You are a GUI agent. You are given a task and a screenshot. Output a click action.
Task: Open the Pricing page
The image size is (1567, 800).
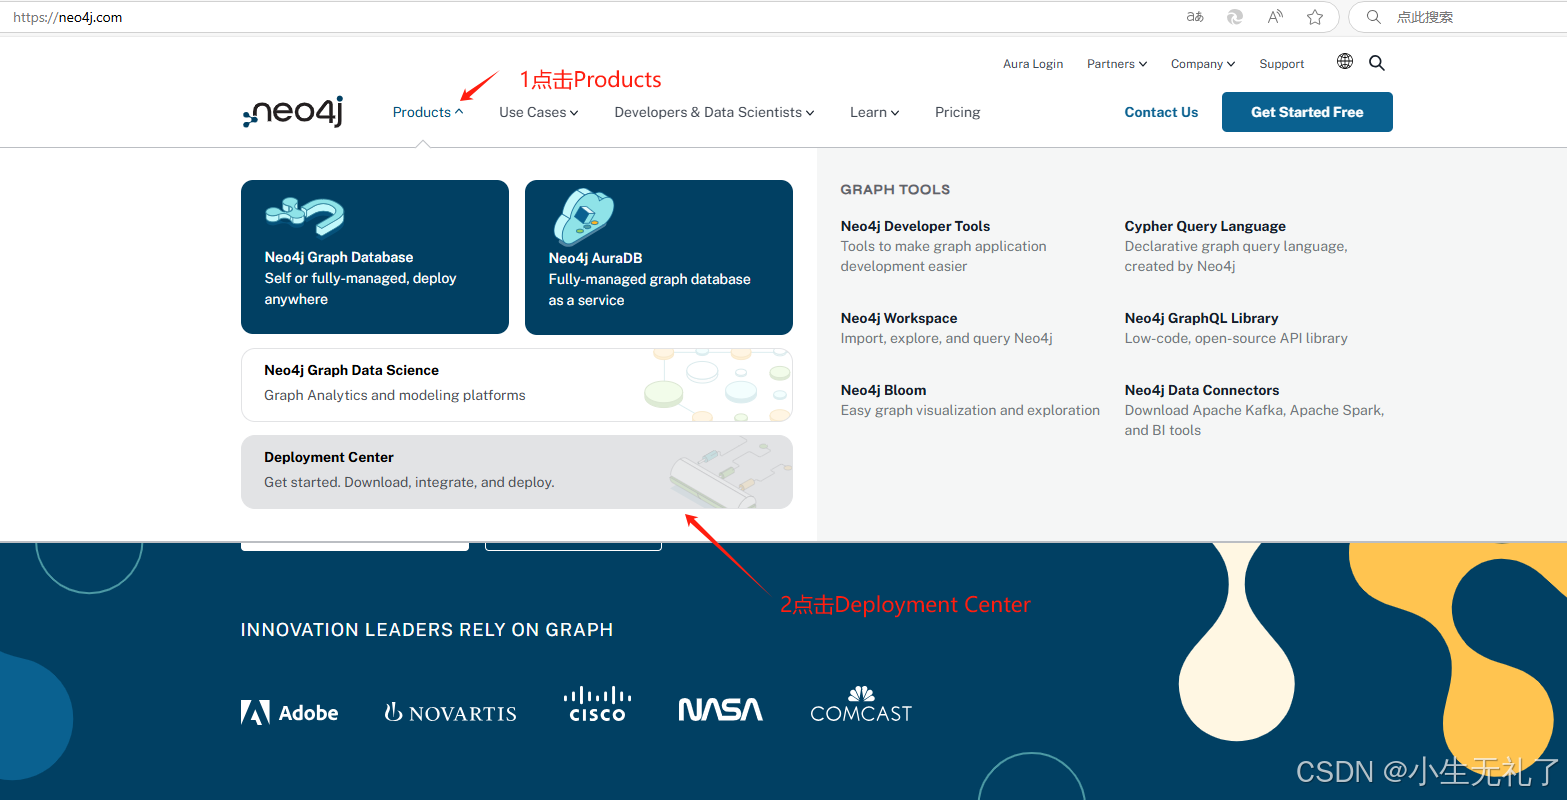tap(958, 112)
